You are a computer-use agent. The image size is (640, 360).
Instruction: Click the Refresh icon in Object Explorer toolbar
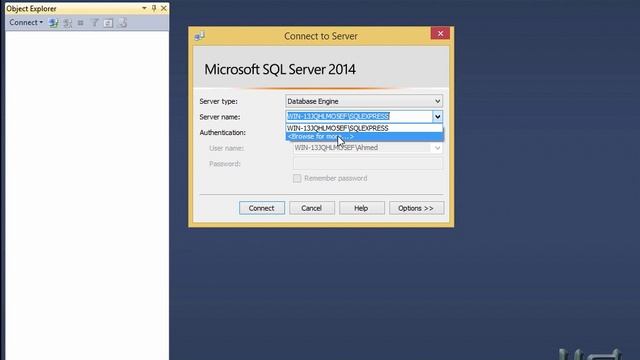[x=108, y=23]
